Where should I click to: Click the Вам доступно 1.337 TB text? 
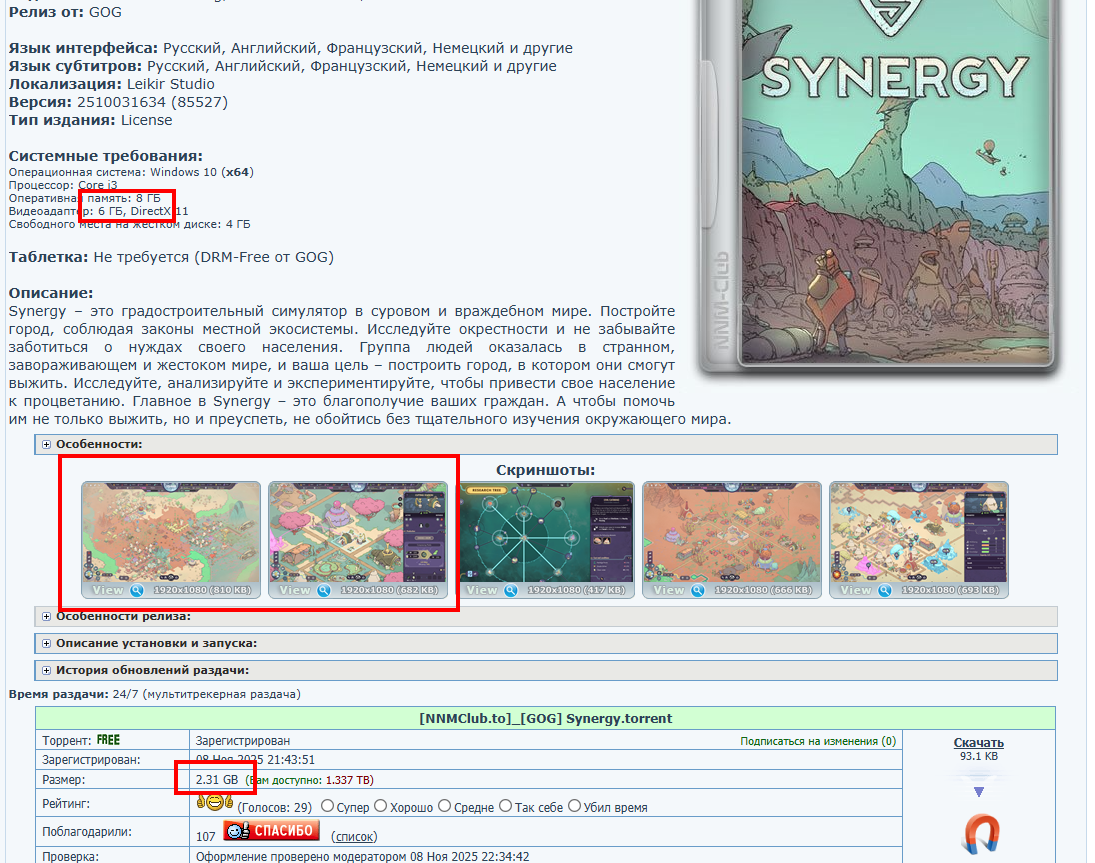309,780
